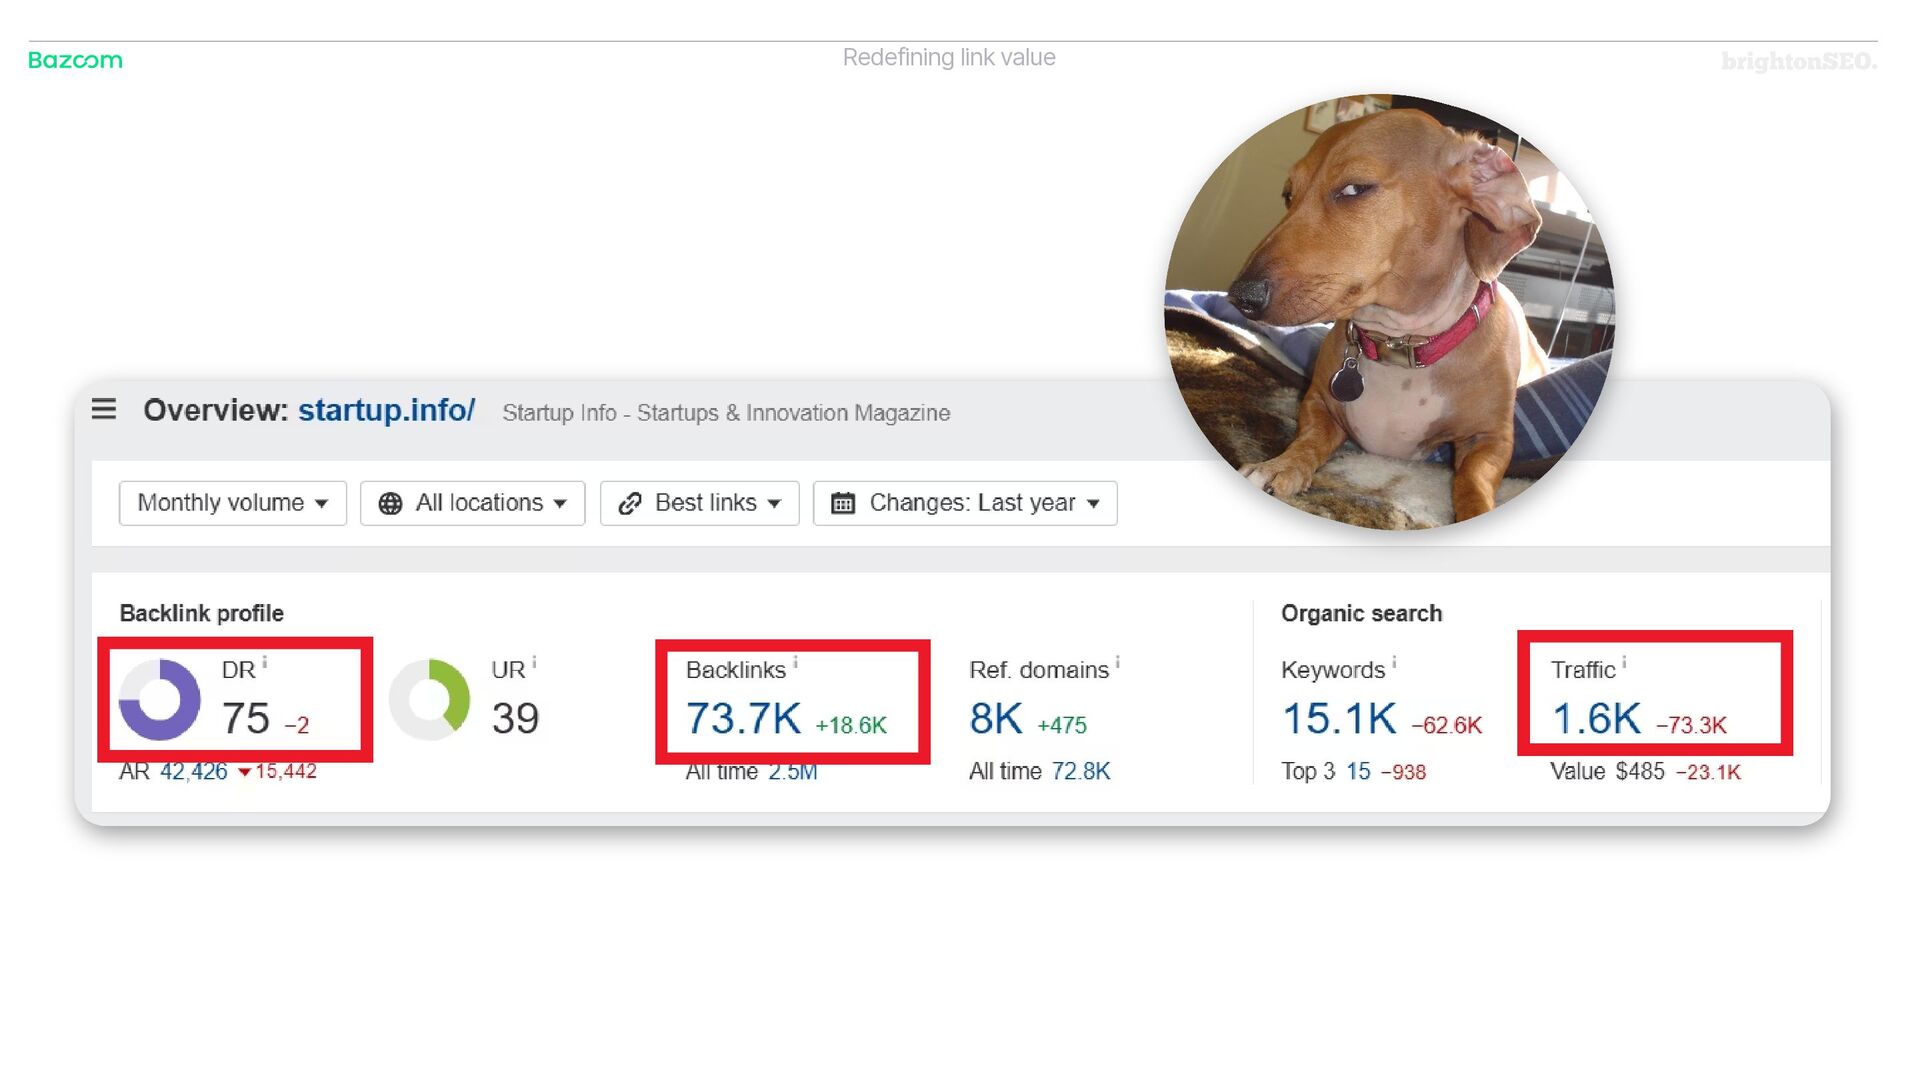Expand the Monthly volume dropdown

232,503
